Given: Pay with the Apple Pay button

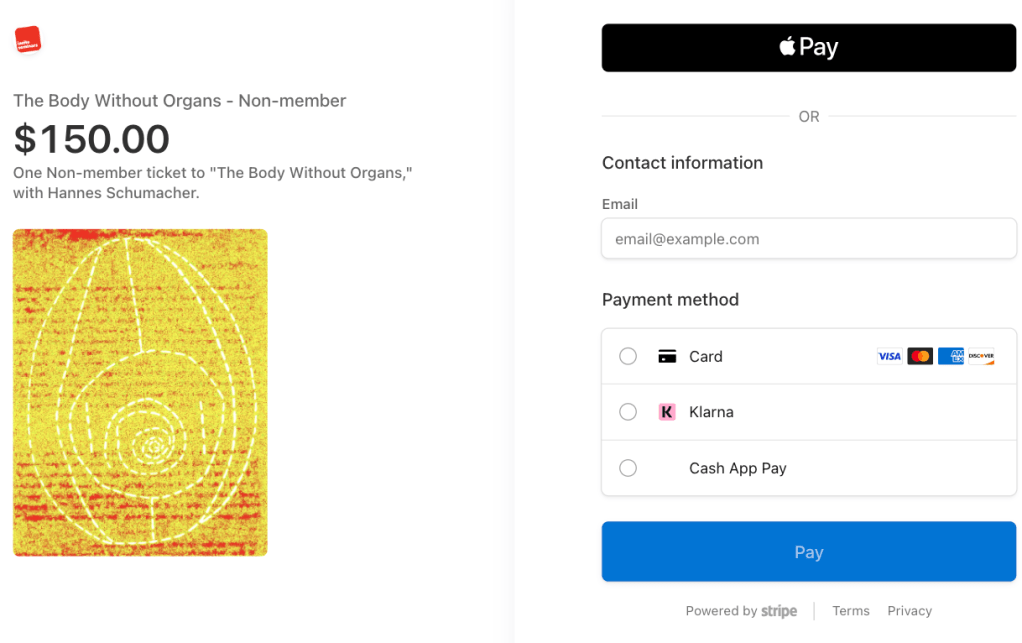Looking at the screenshot, I should tap(808, 48).
